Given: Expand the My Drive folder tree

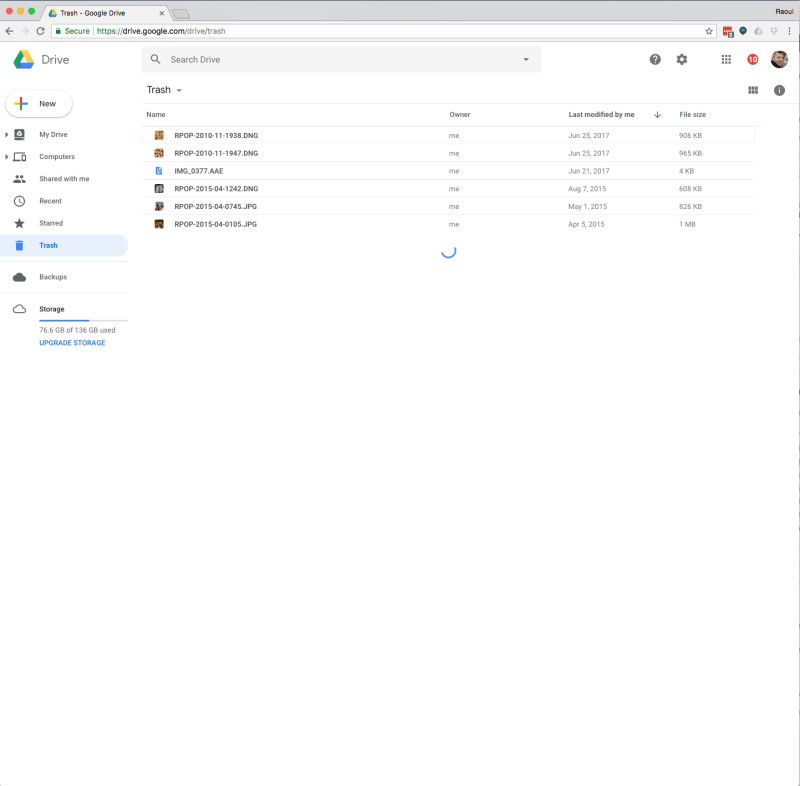Looking at the screenshot, I should click(x=7, y=135).
